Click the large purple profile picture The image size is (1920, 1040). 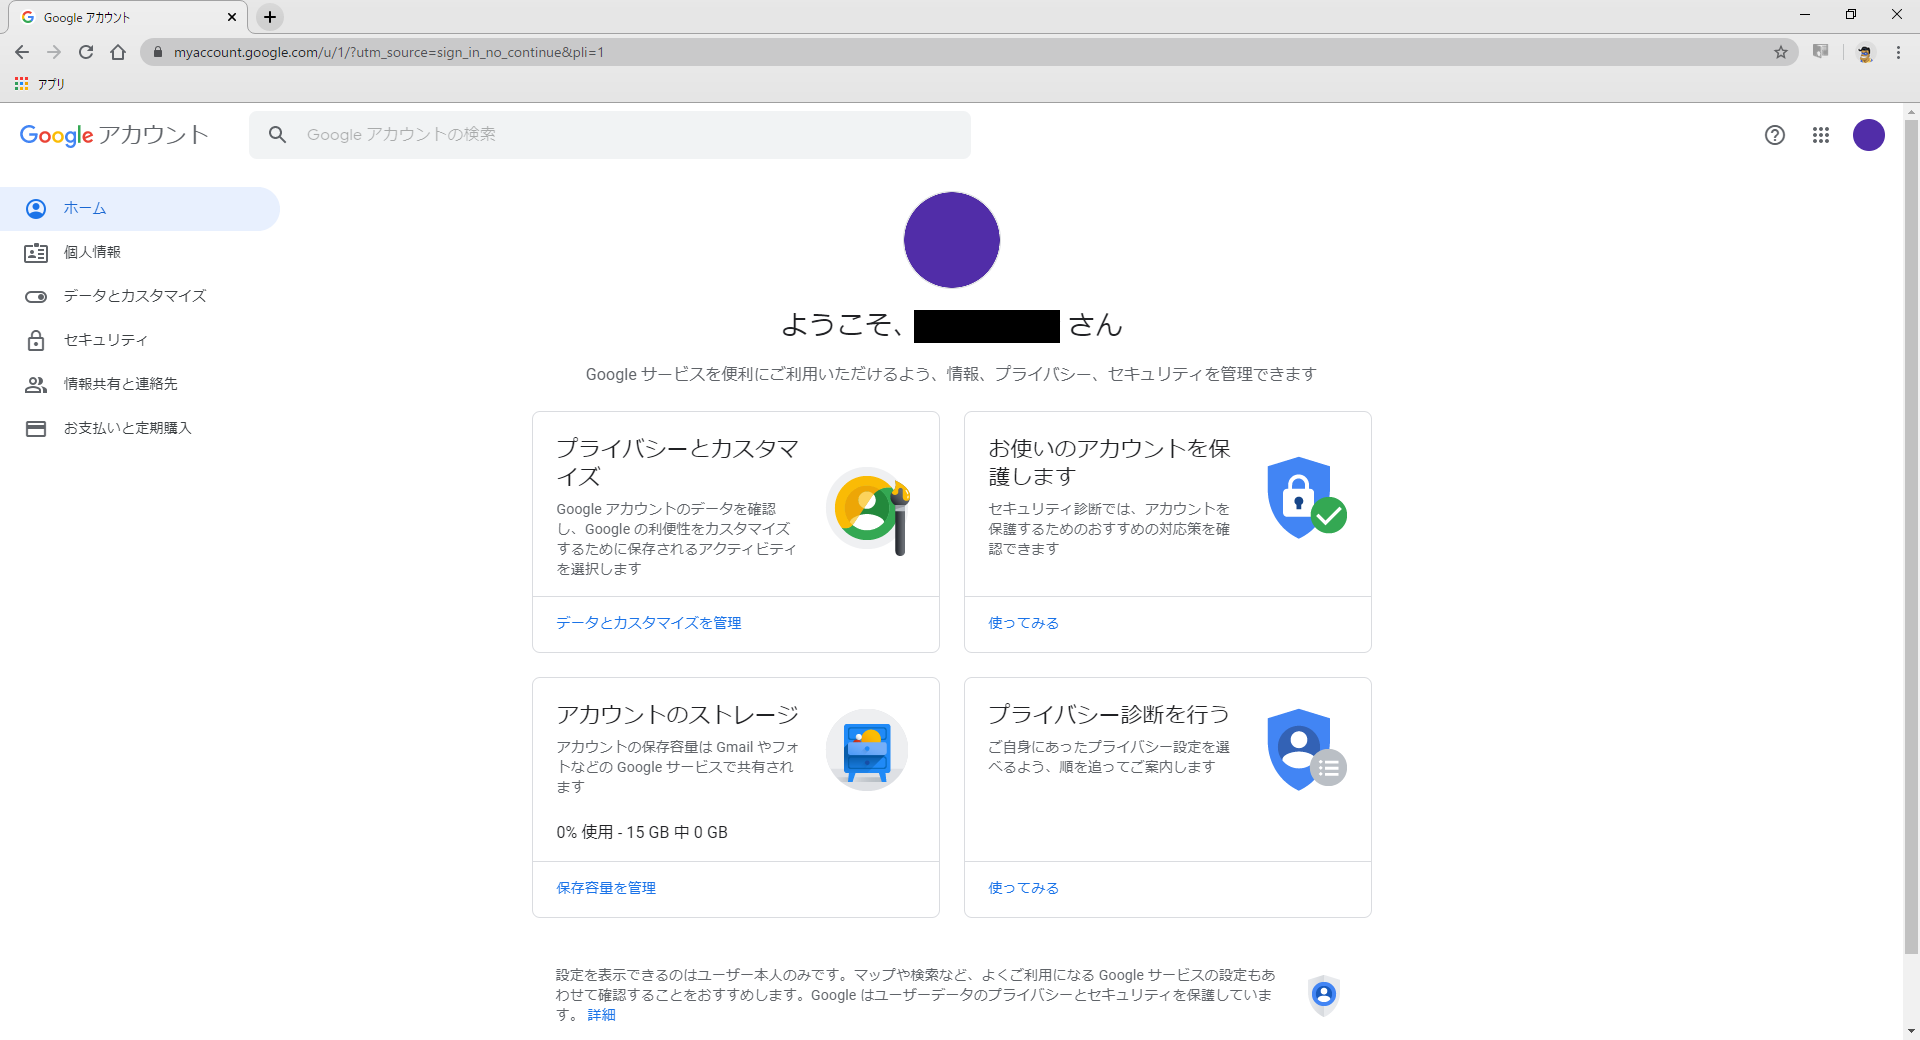pyautogui.click(x=952, y=240)
